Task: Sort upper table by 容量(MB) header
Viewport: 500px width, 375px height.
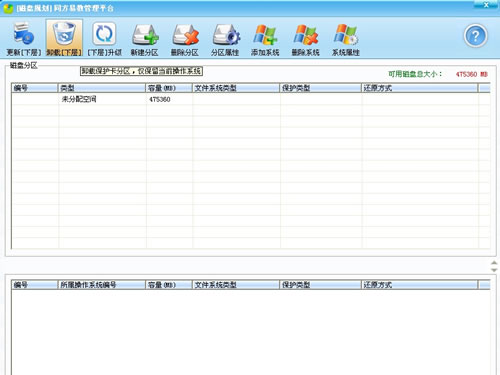Action: (x=169, y=88)
